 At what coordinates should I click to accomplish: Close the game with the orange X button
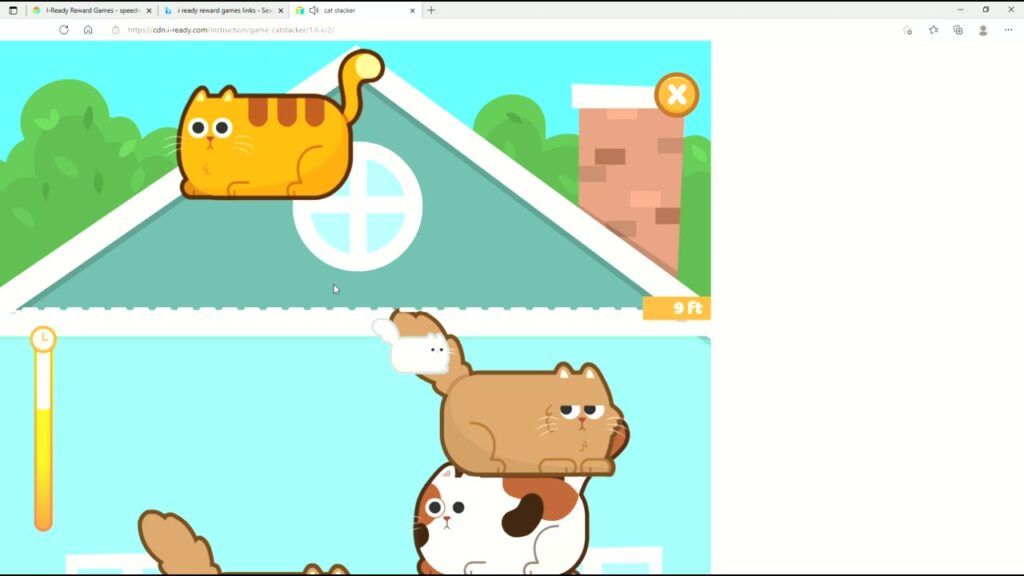(x=677, y=95)
